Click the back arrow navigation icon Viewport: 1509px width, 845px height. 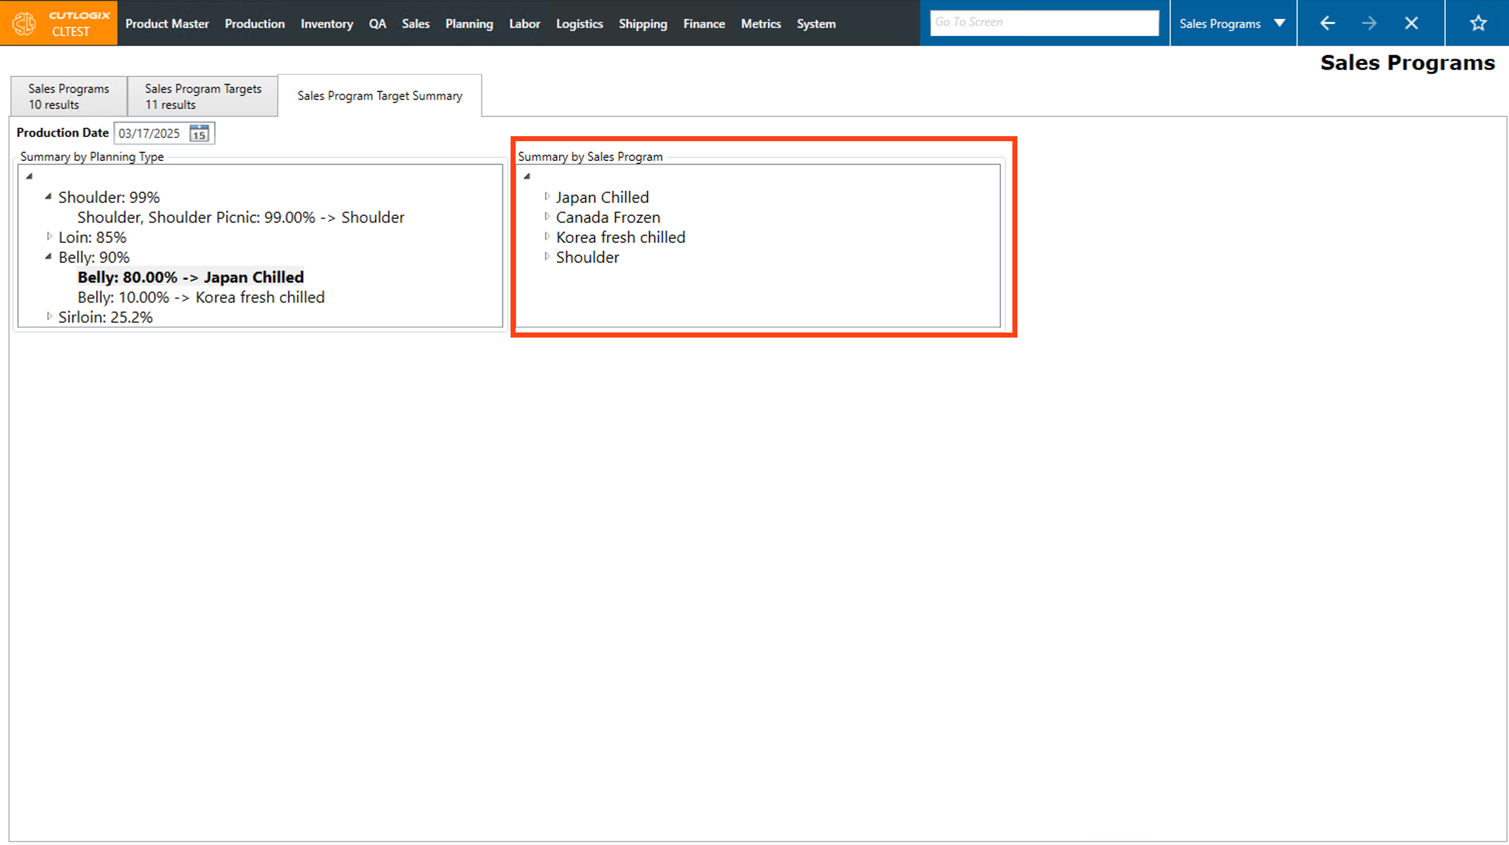coord(1327,23)
